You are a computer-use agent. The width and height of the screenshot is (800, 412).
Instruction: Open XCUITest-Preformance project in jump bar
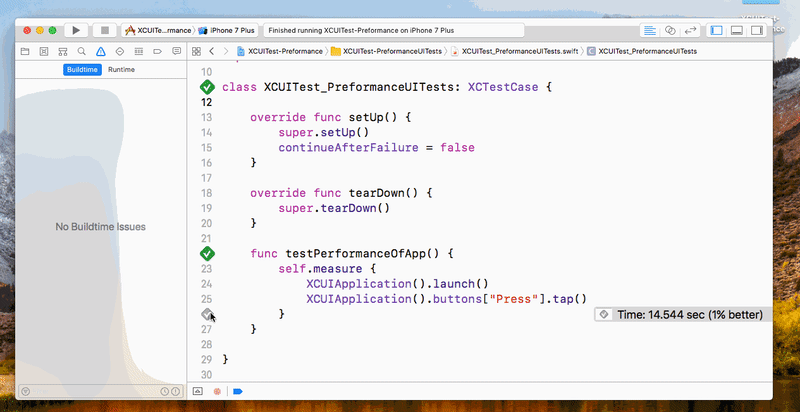click(x=280, y=51)
